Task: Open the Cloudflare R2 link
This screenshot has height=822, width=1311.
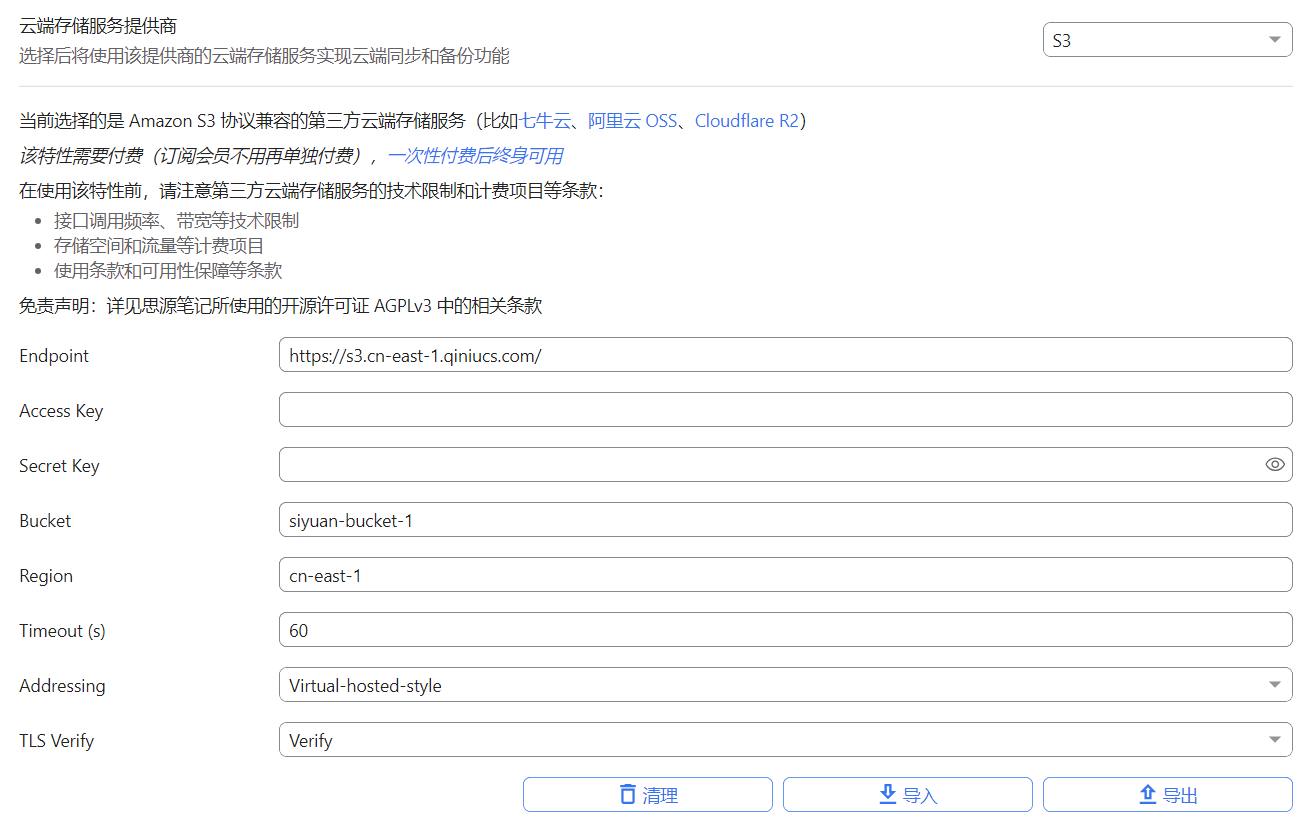Action: [747, 121]
